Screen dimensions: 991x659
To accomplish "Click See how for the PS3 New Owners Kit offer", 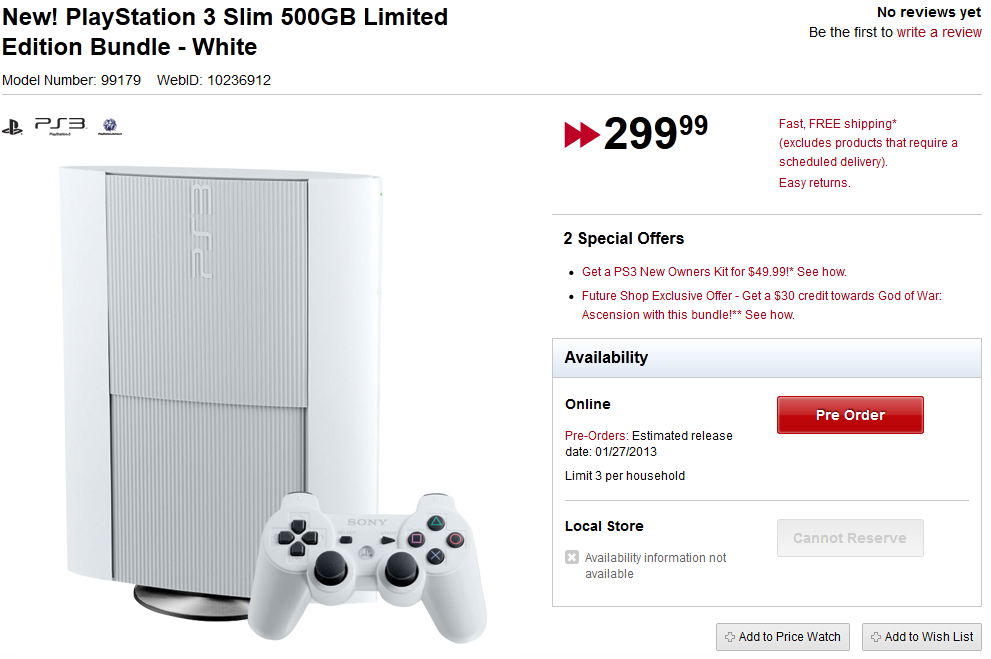I will tap(821, 271).
